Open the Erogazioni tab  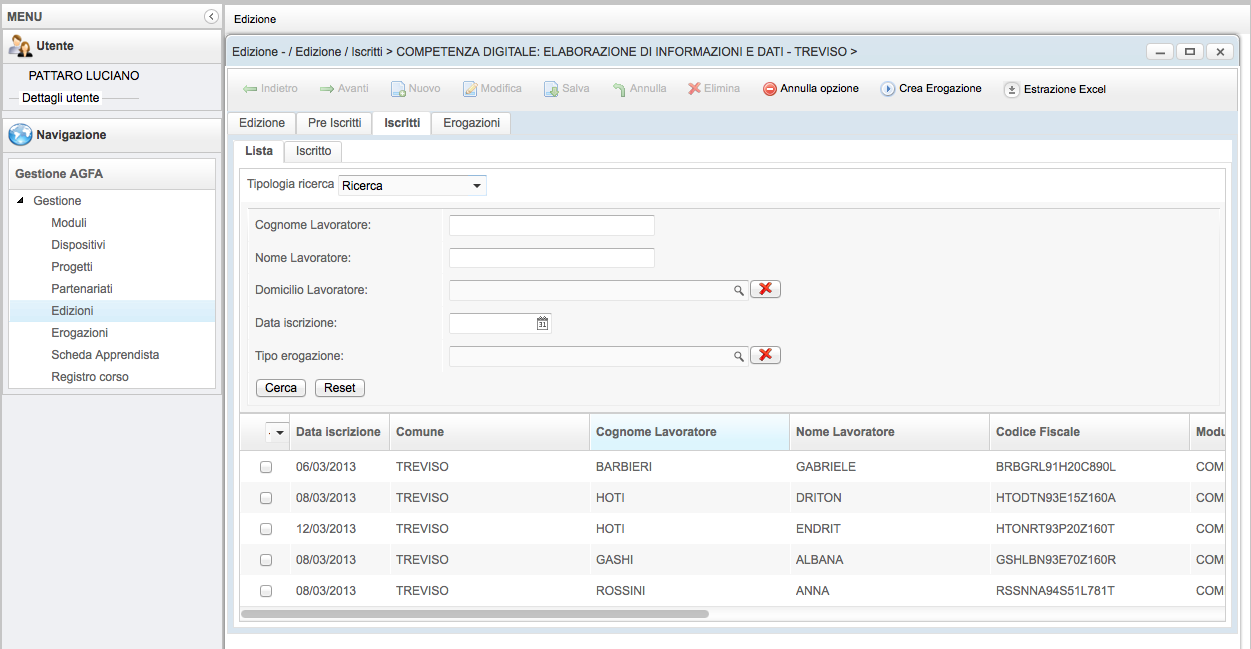tap(471, 123)
